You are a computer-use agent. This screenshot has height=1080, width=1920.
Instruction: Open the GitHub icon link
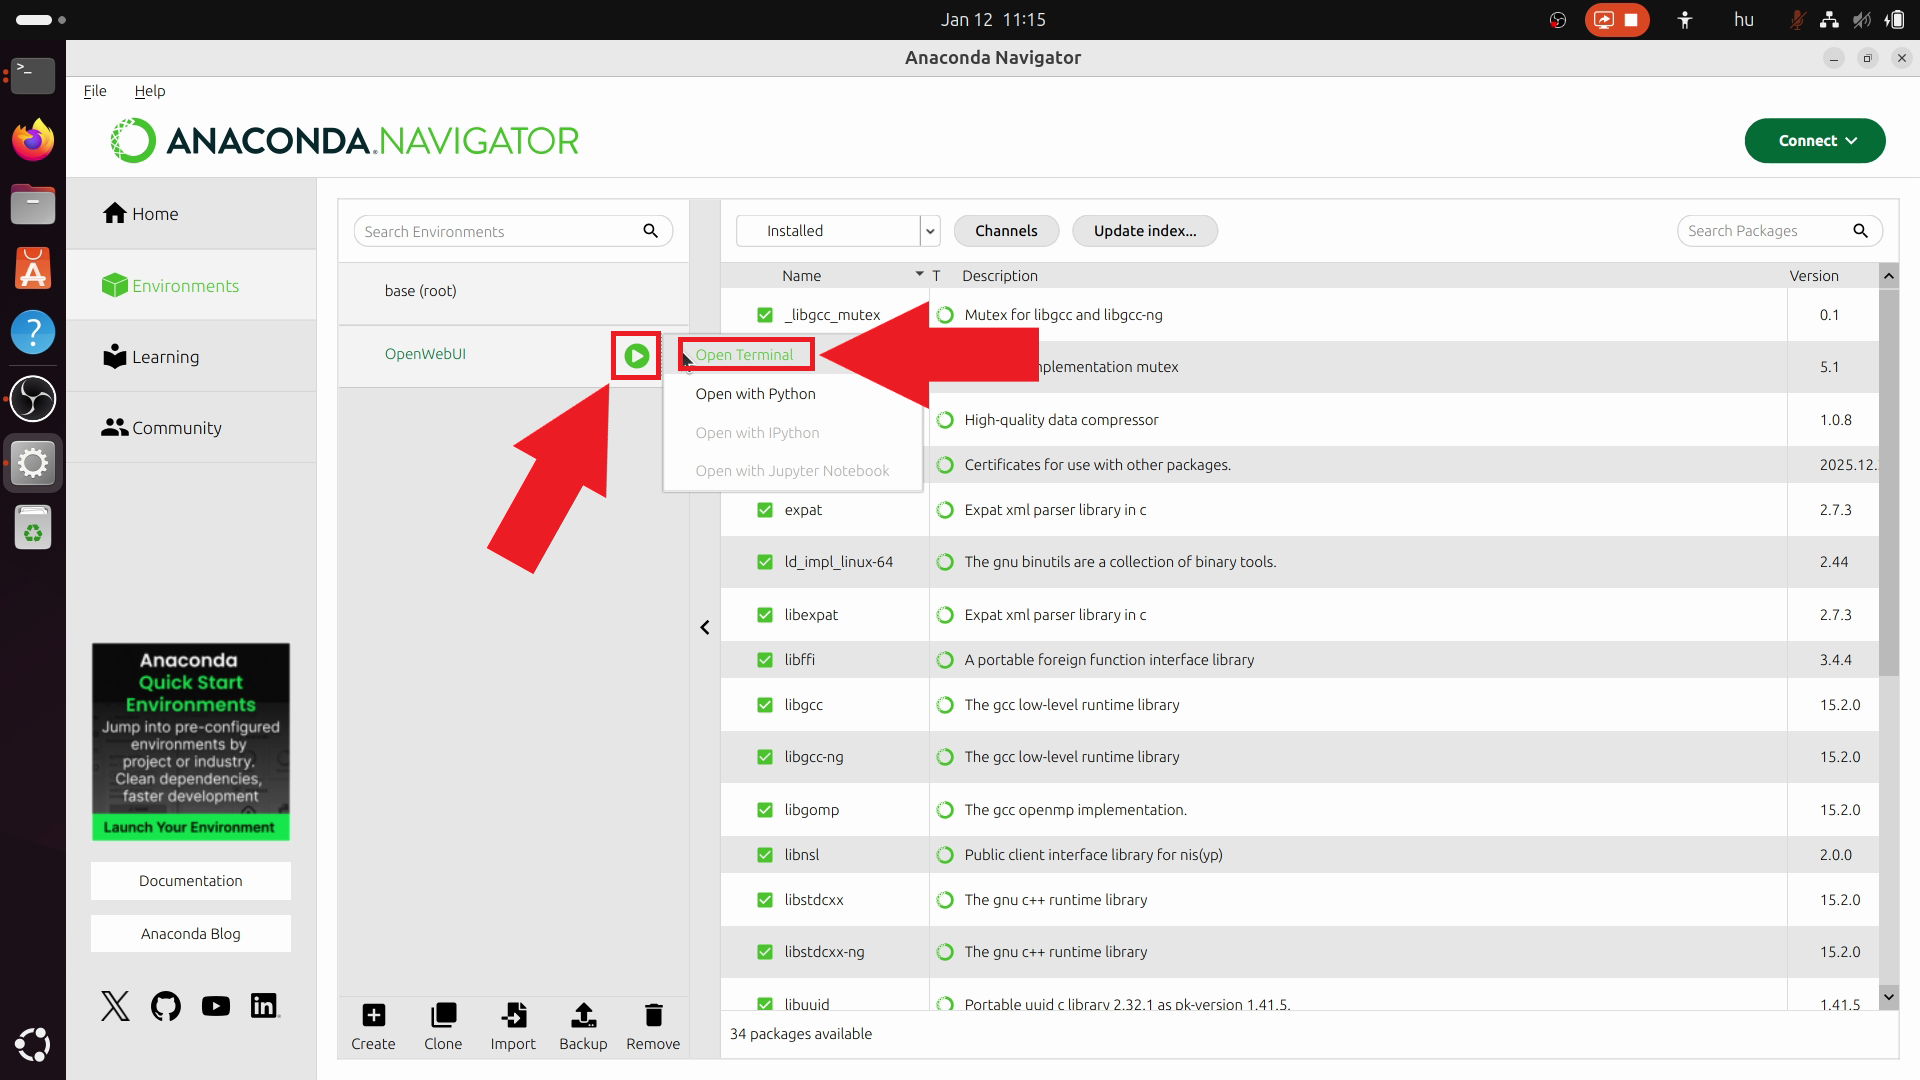pos(166,1006)
